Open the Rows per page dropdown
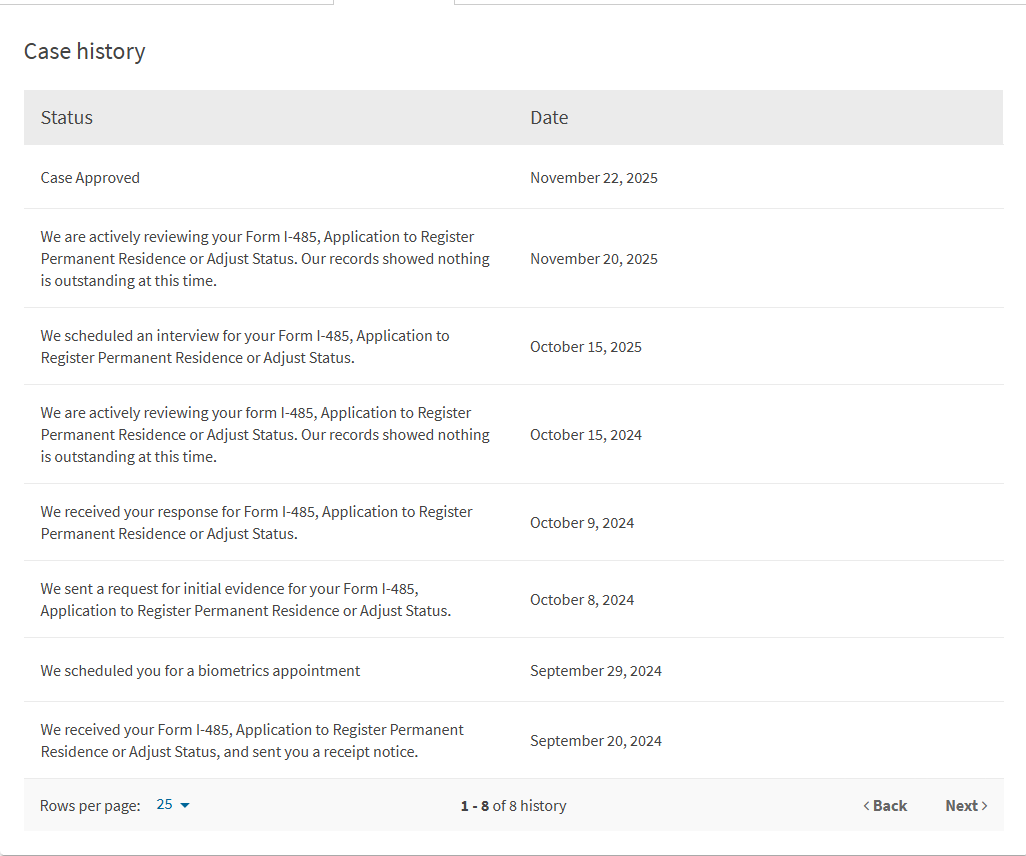Image resolution: width=1026 pixels, height=856 pixels. (173, 805)
